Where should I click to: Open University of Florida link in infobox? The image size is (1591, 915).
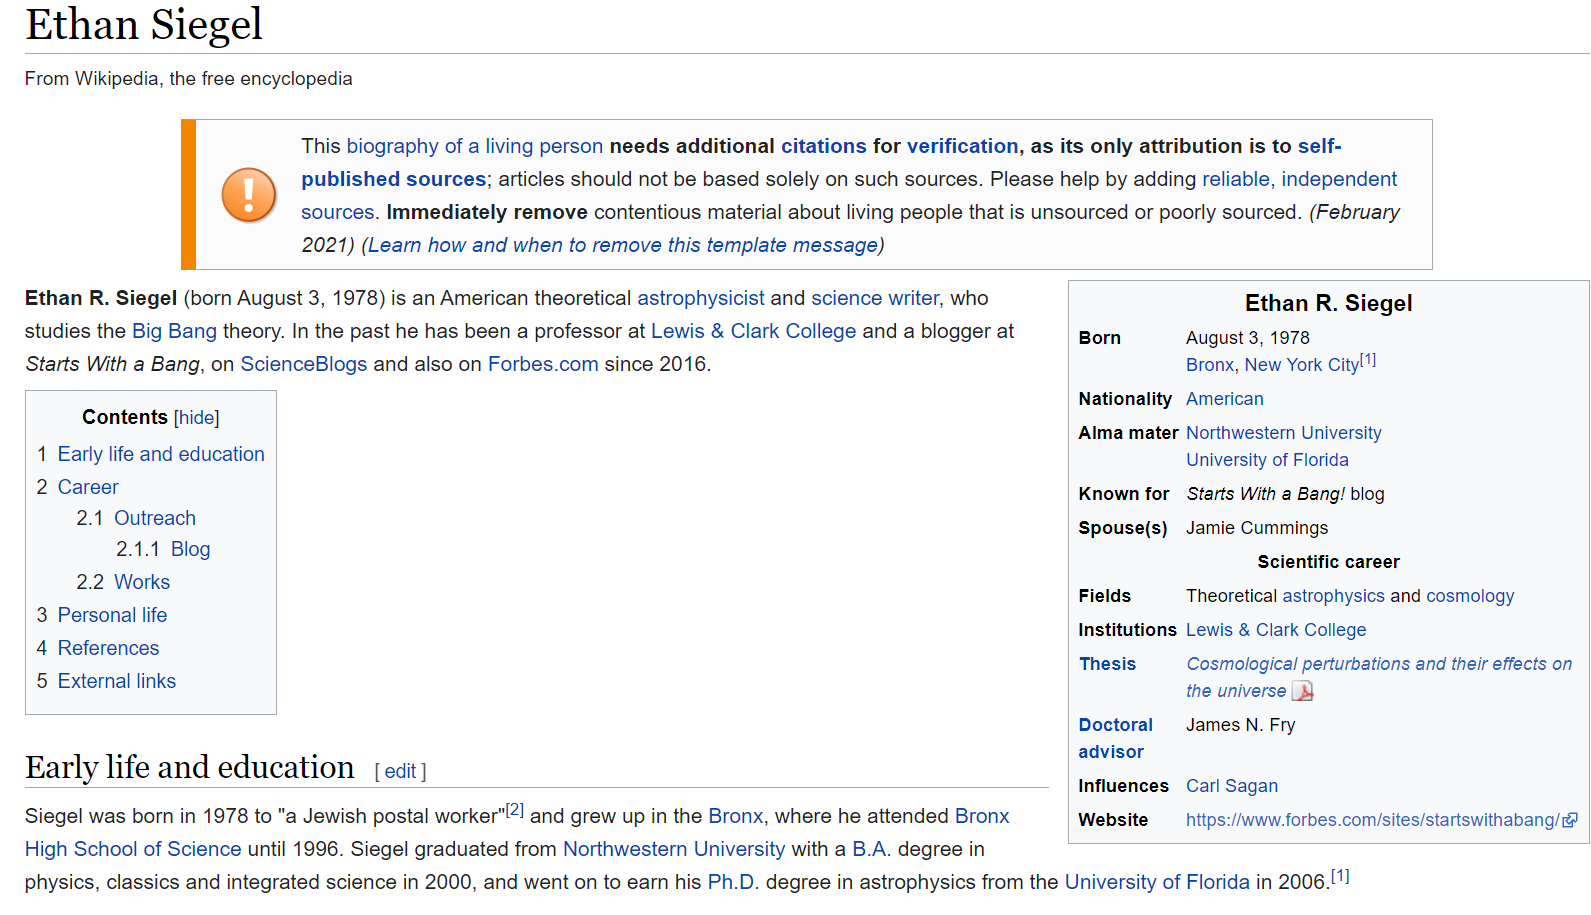[x=1267, y=460]
